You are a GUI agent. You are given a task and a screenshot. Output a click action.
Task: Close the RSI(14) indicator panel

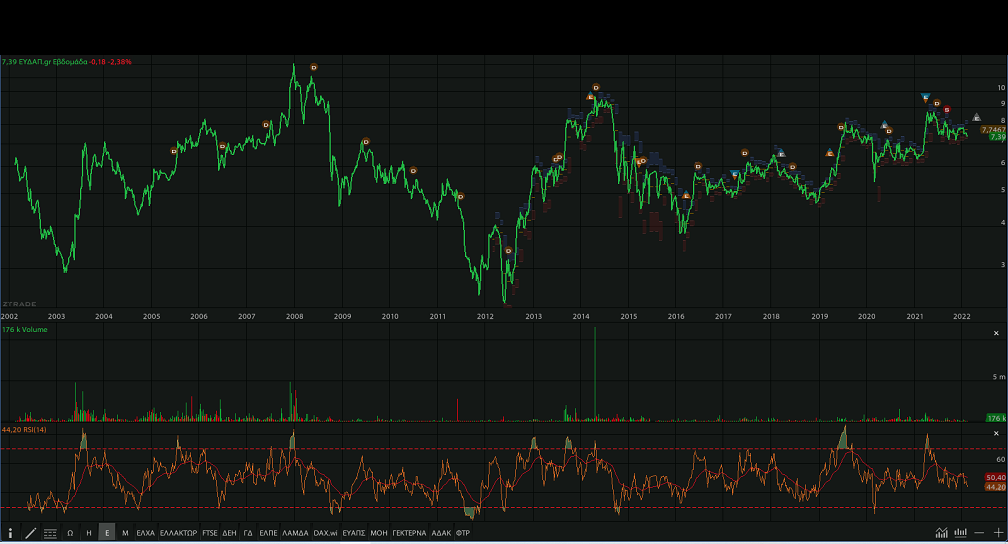click(996, 433)
